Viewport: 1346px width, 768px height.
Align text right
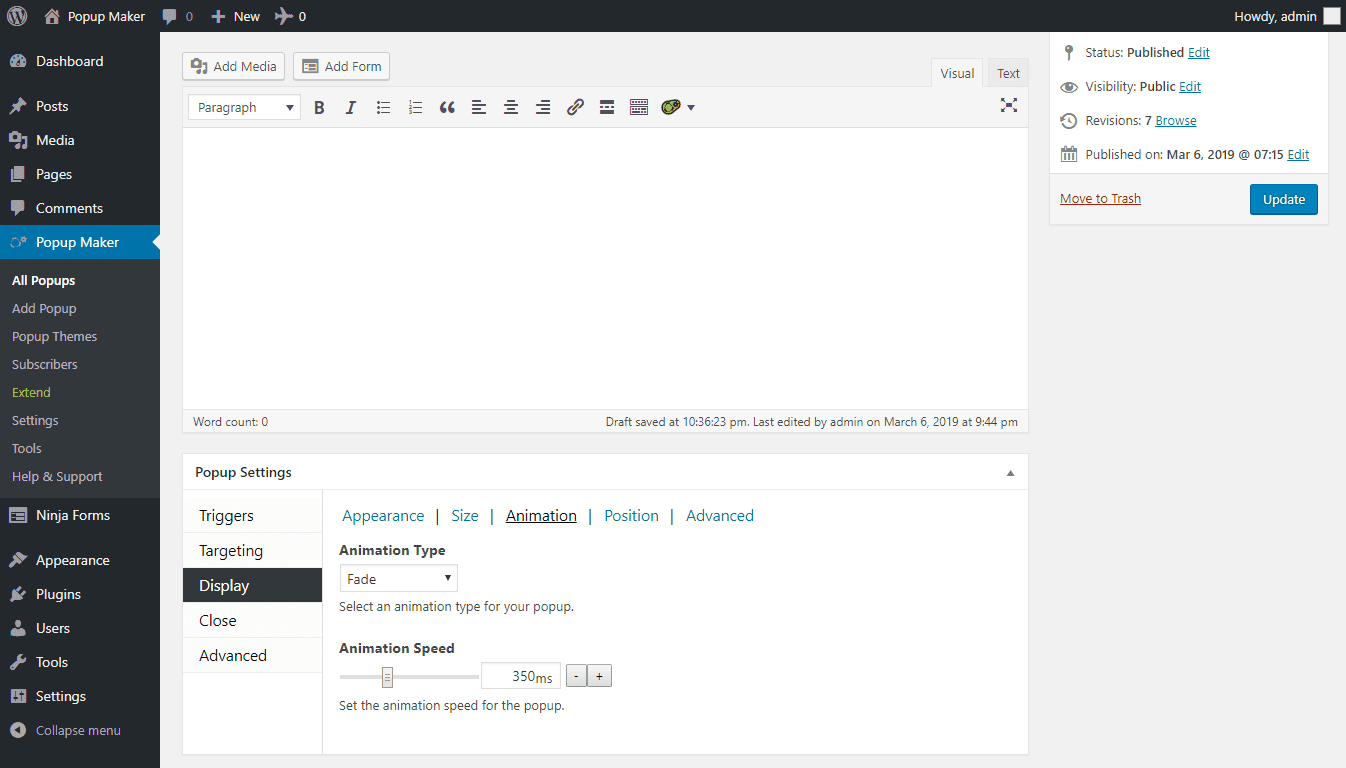click(543, 107)
